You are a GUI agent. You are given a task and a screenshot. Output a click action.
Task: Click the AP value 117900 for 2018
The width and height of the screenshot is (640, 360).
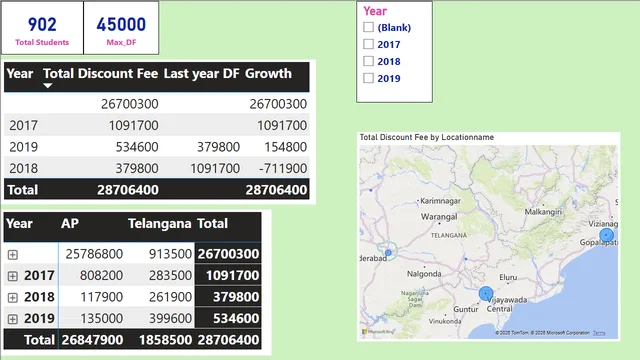[x=101, y=297]
